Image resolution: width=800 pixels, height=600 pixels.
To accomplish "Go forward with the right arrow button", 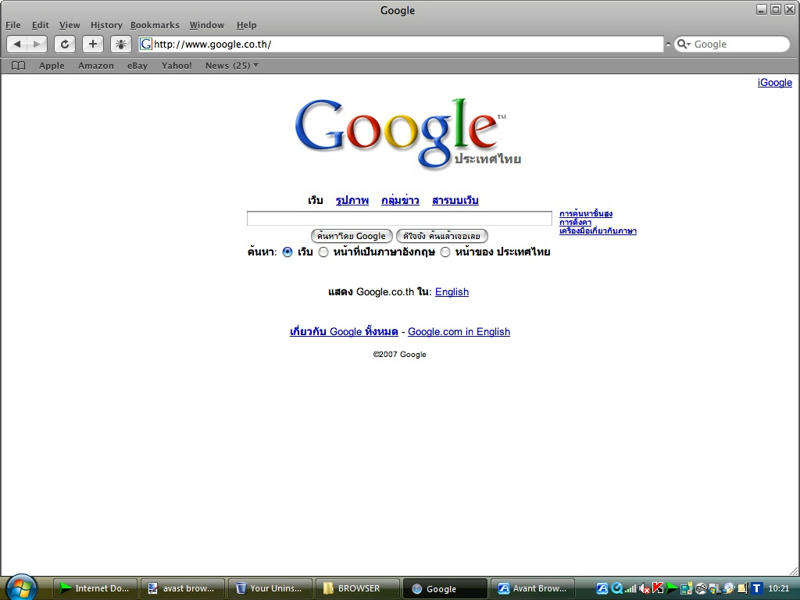I will tap(37, 44).
